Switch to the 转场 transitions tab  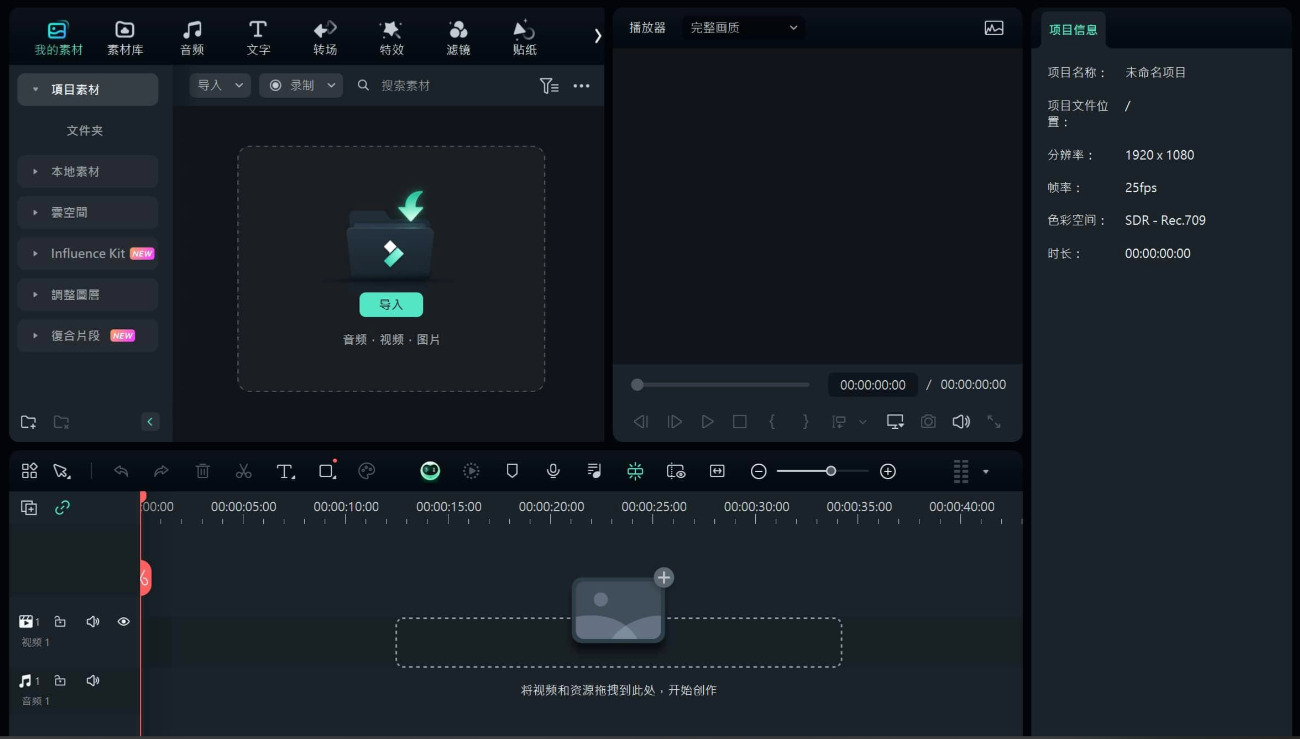coord(325,38)
